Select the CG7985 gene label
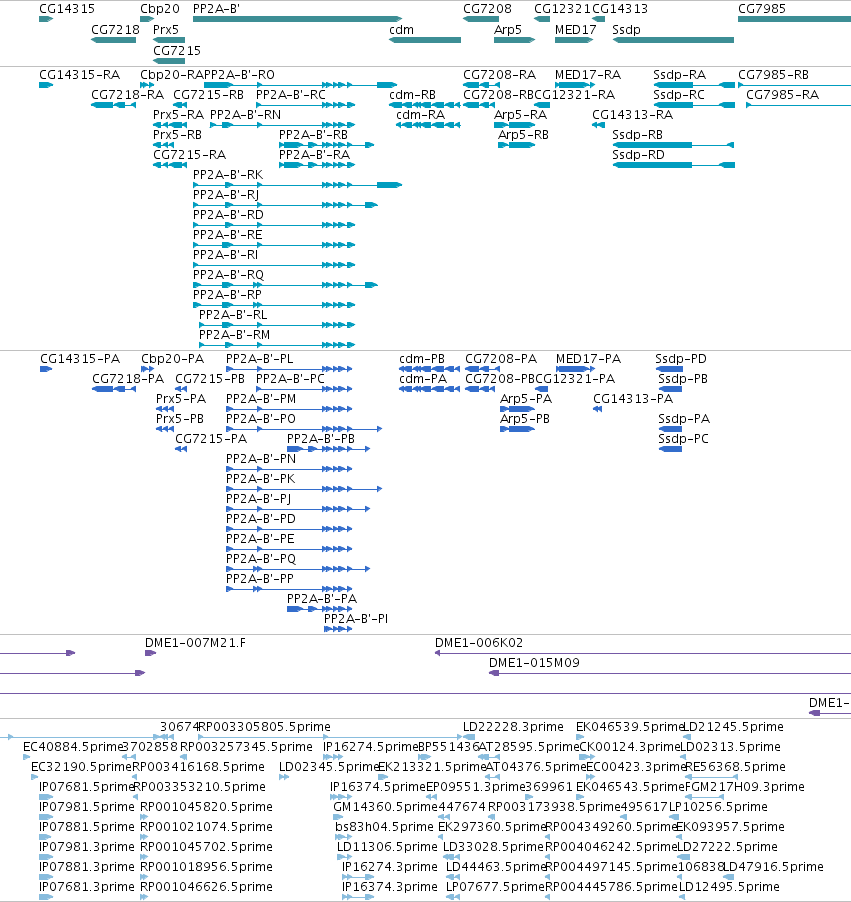 point(762,9)
